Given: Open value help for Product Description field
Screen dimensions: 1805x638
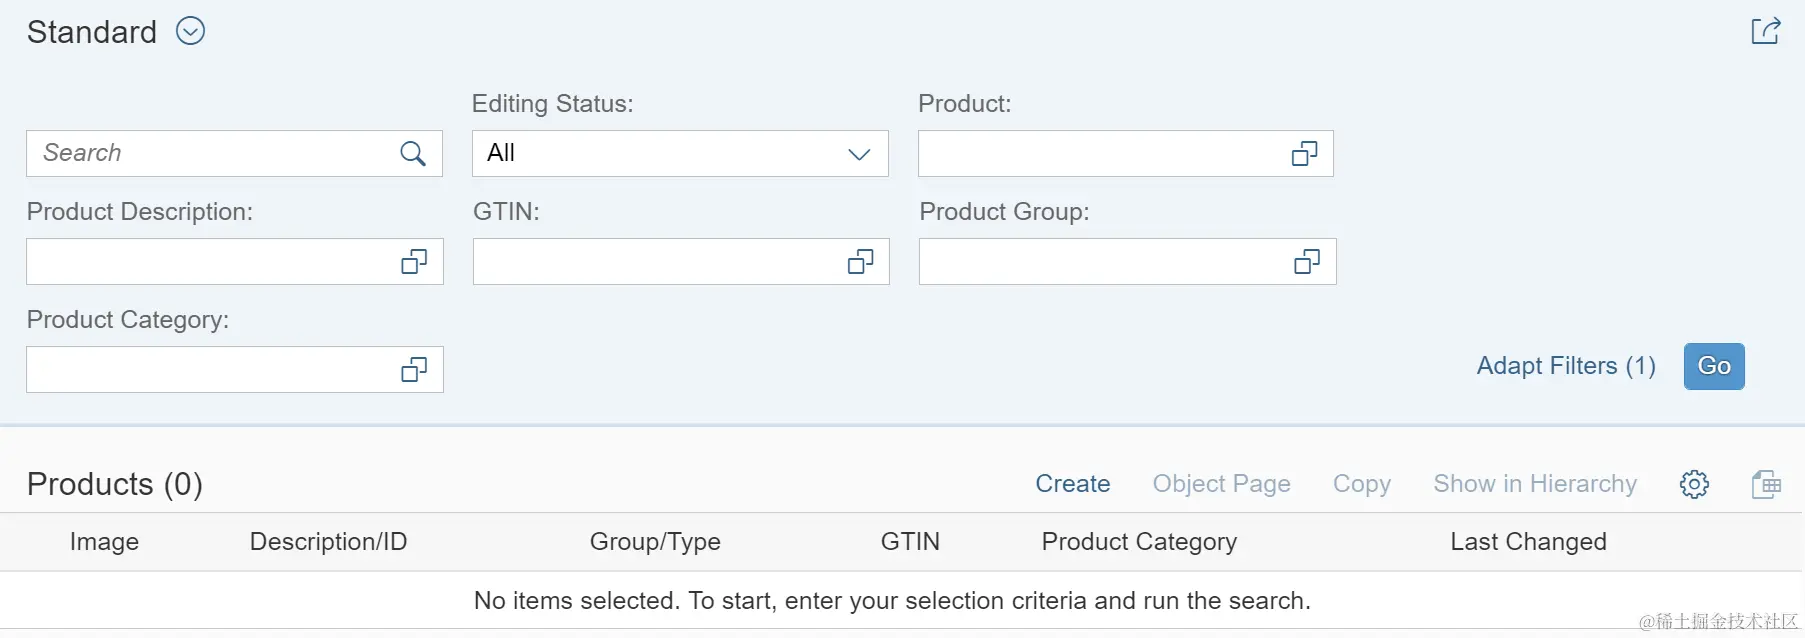Looking at the screenshot, I should click(413, 262).
